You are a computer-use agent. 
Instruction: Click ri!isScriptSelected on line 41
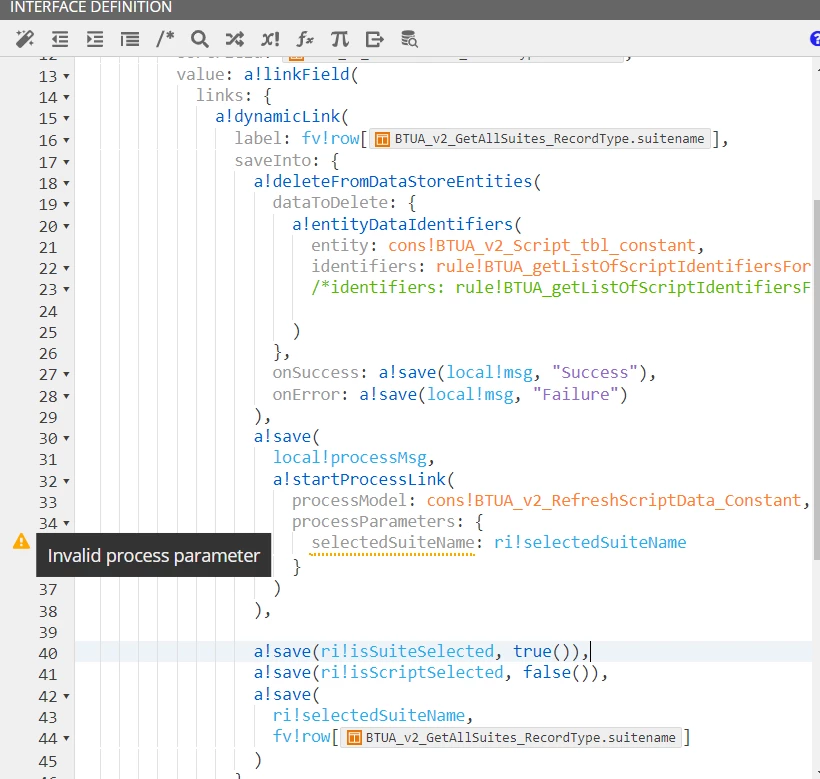point(412,672)
